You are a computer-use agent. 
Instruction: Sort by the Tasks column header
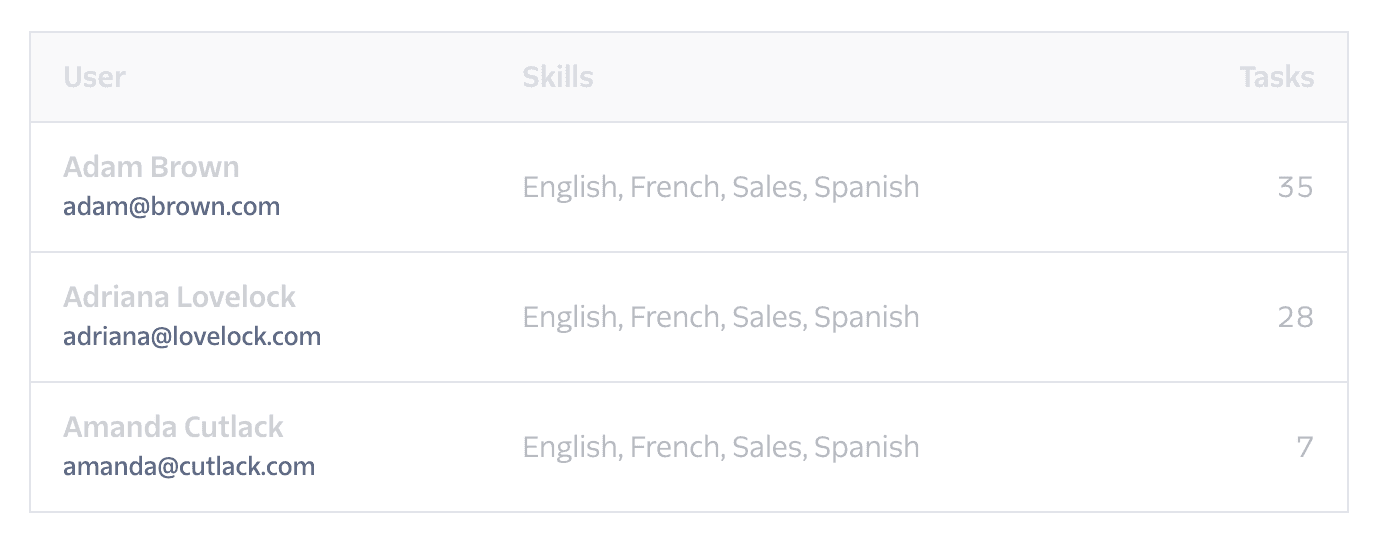1276,77
